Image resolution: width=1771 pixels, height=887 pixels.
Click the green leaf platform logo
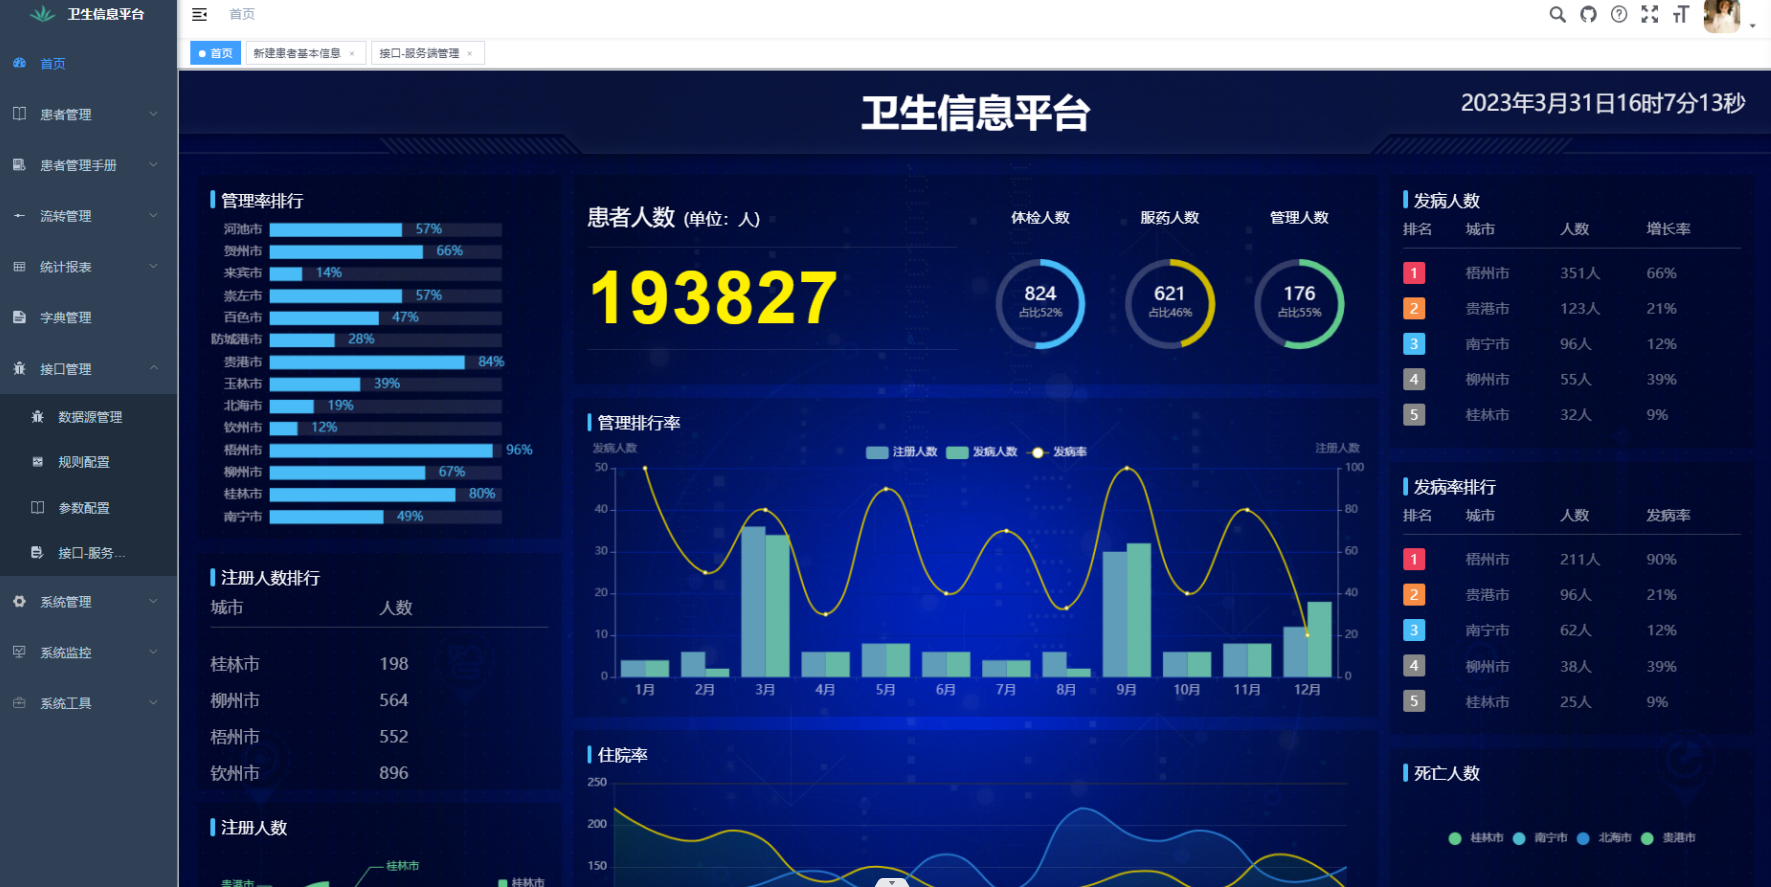(x=42, y=14)
